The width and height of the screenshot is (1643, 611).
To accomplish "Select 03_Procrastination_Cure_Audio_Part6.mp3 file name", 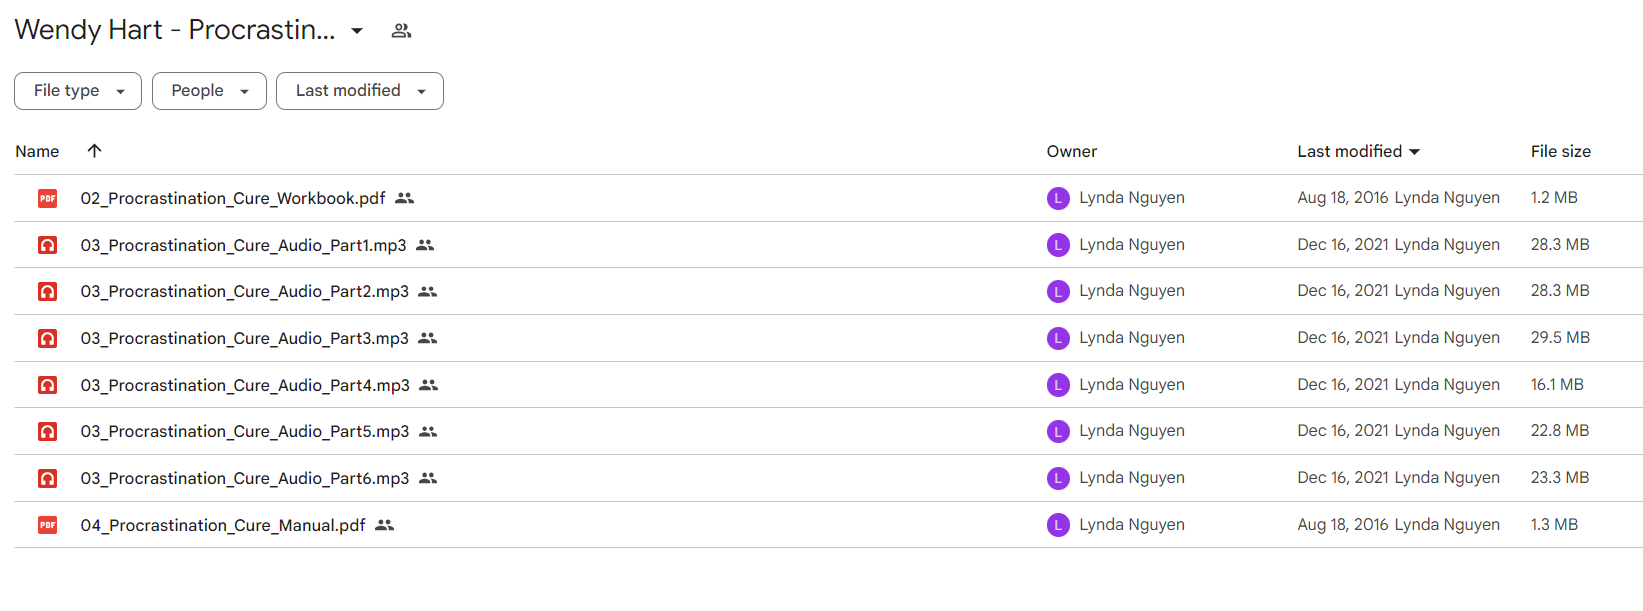I will (x=245, y=478).
